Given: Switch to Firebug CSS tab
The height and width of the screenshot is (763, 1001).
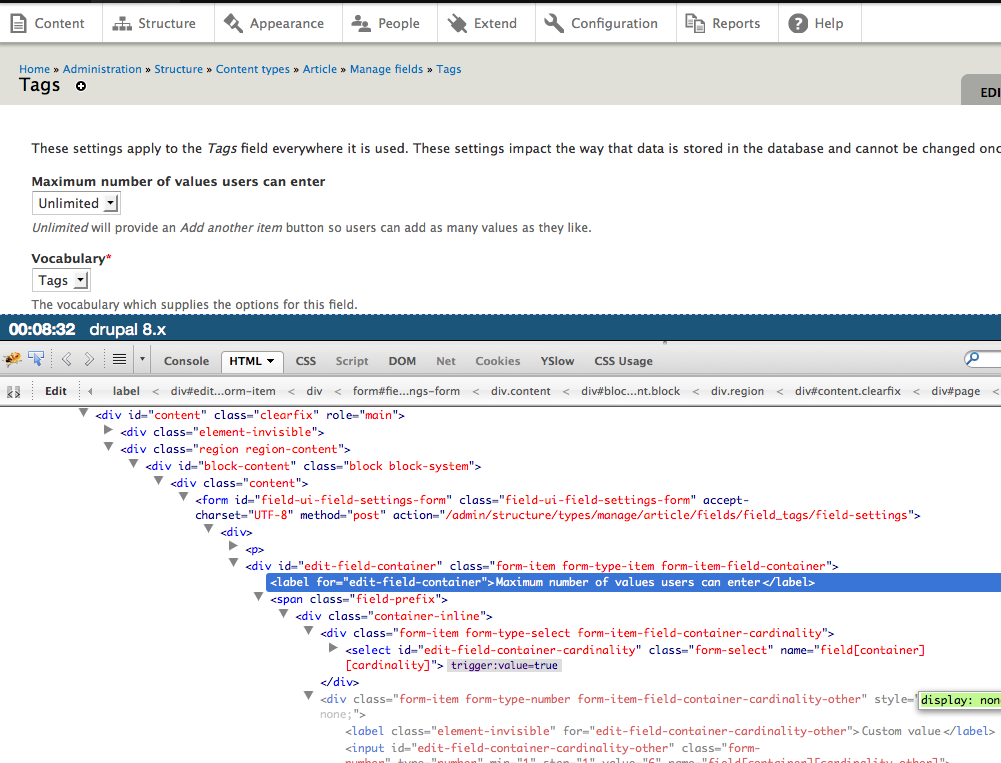Looking at the screenshot, I should tap(306, 361).
